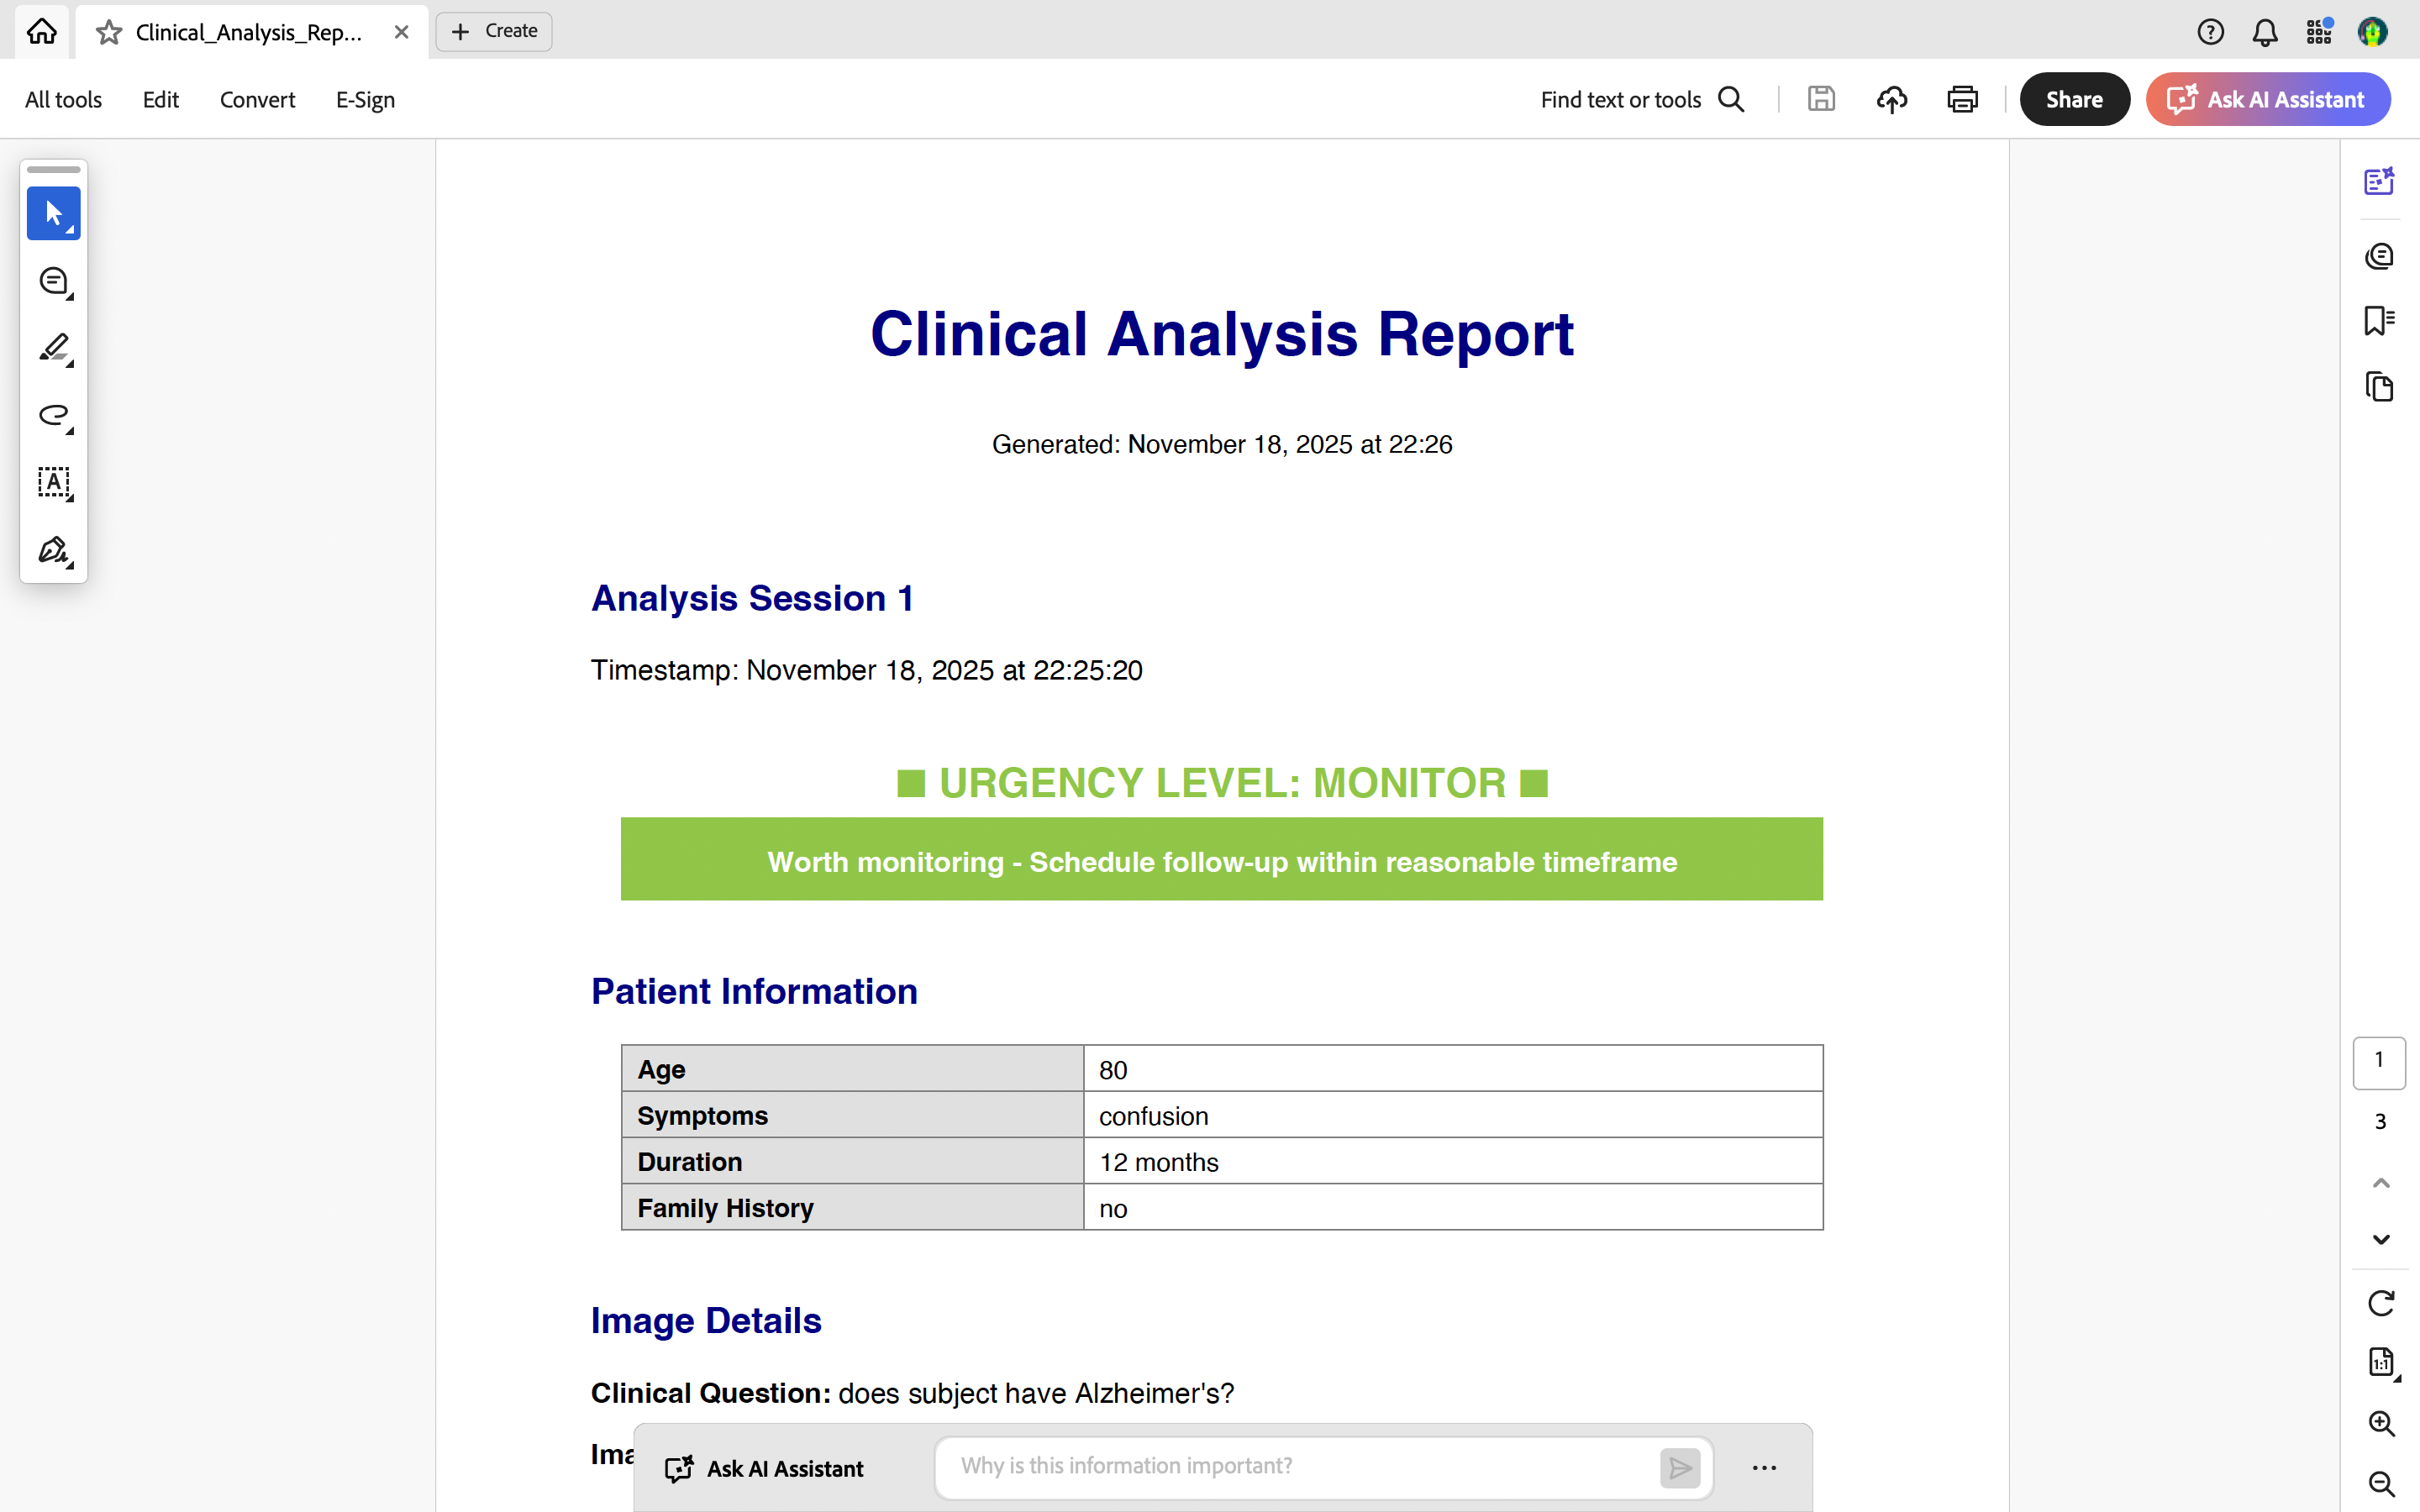
Task: Open the bookmarks panel
Action: point(2379,319)
